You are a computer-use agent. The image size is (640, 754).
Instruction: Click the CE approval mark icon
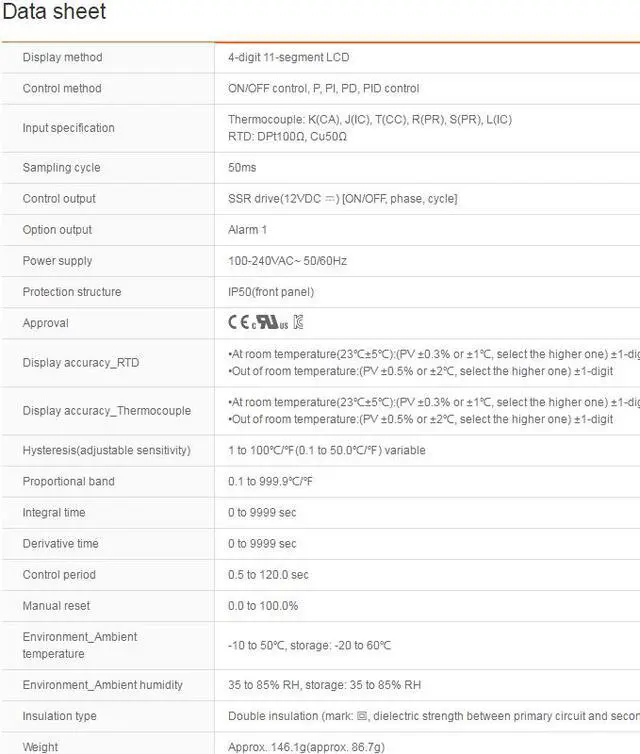coord(238,323)
